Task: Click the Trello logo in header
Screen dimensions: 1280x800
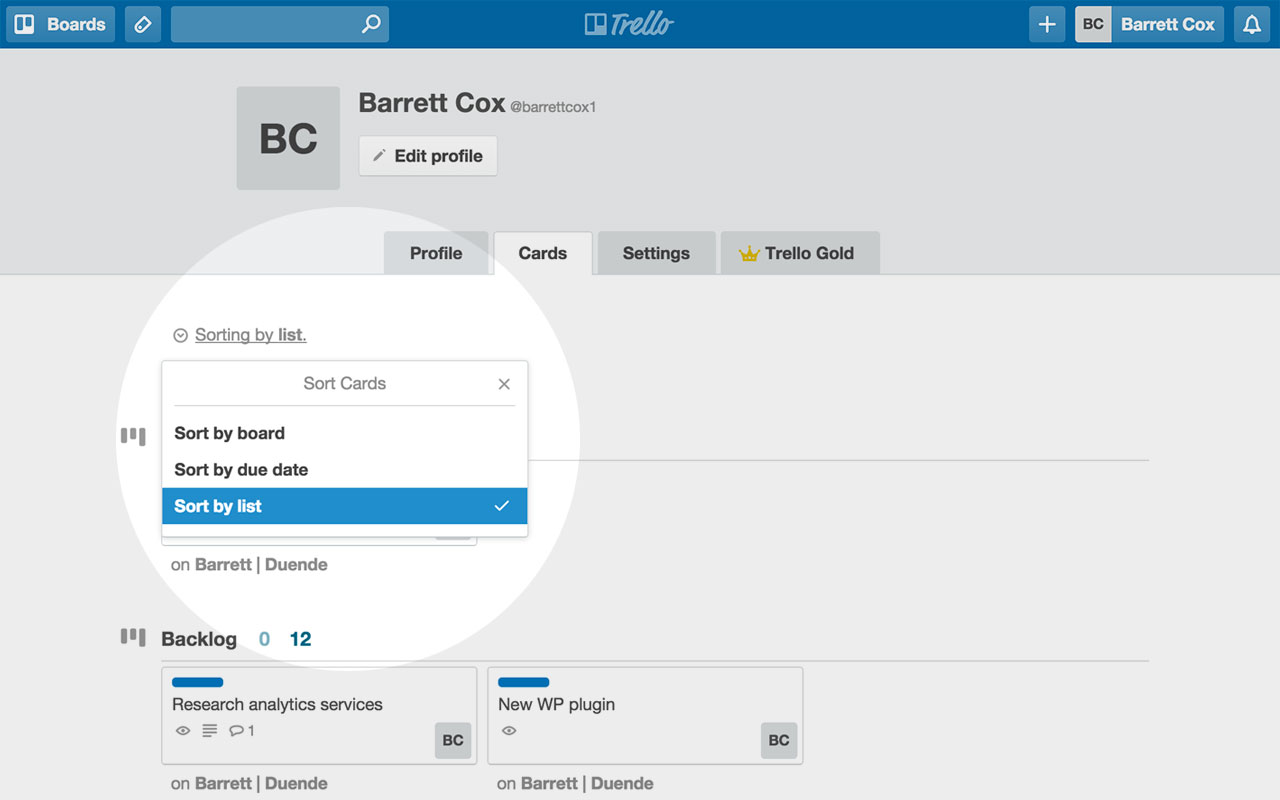Action: pyautogui.click(x=629, y=24)
